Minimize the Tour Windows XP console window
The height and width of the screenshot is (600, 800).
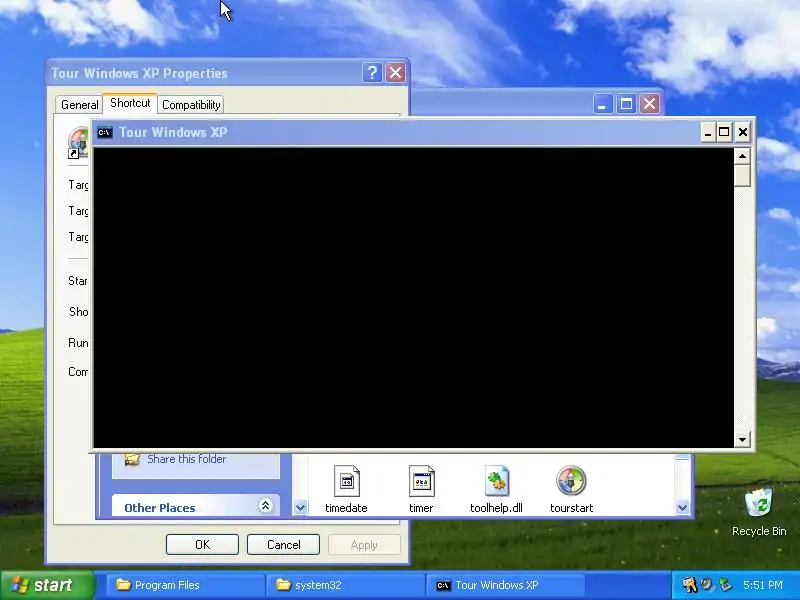pyautogui.click(x=707, y=133)
